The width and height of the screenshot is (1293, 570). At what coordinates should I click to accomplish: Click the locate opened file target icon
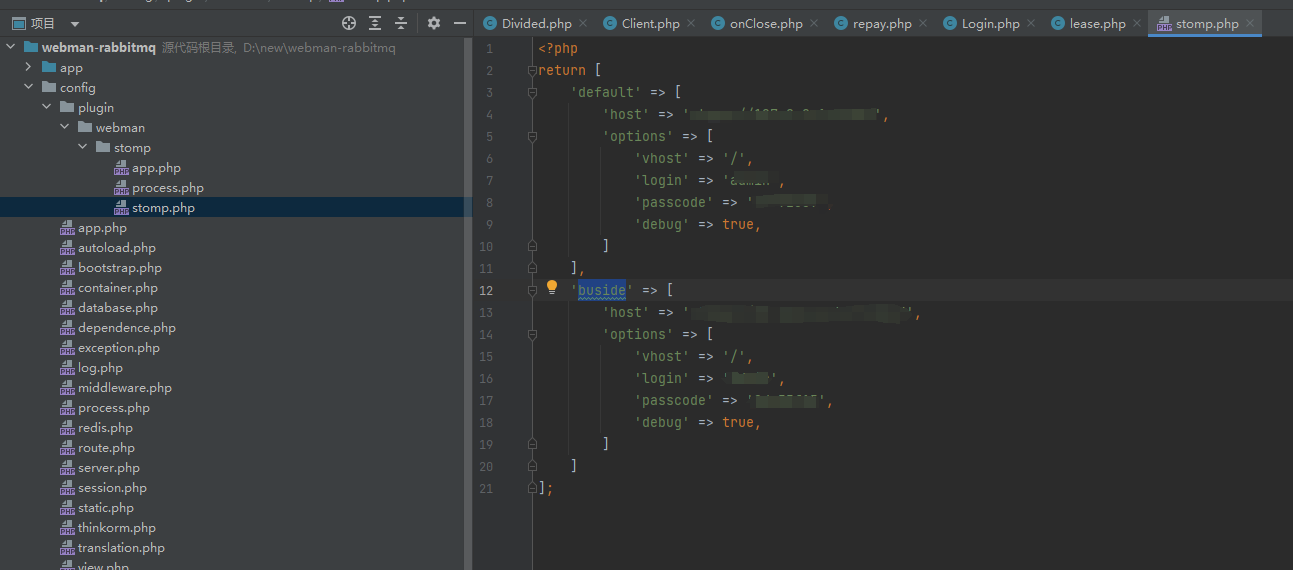point(348,23)
